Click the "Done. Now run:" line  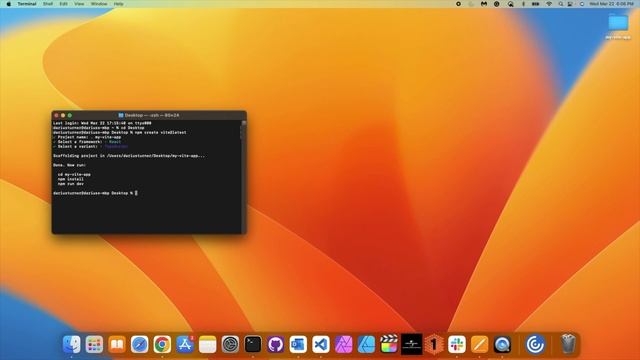pos(69,165)
